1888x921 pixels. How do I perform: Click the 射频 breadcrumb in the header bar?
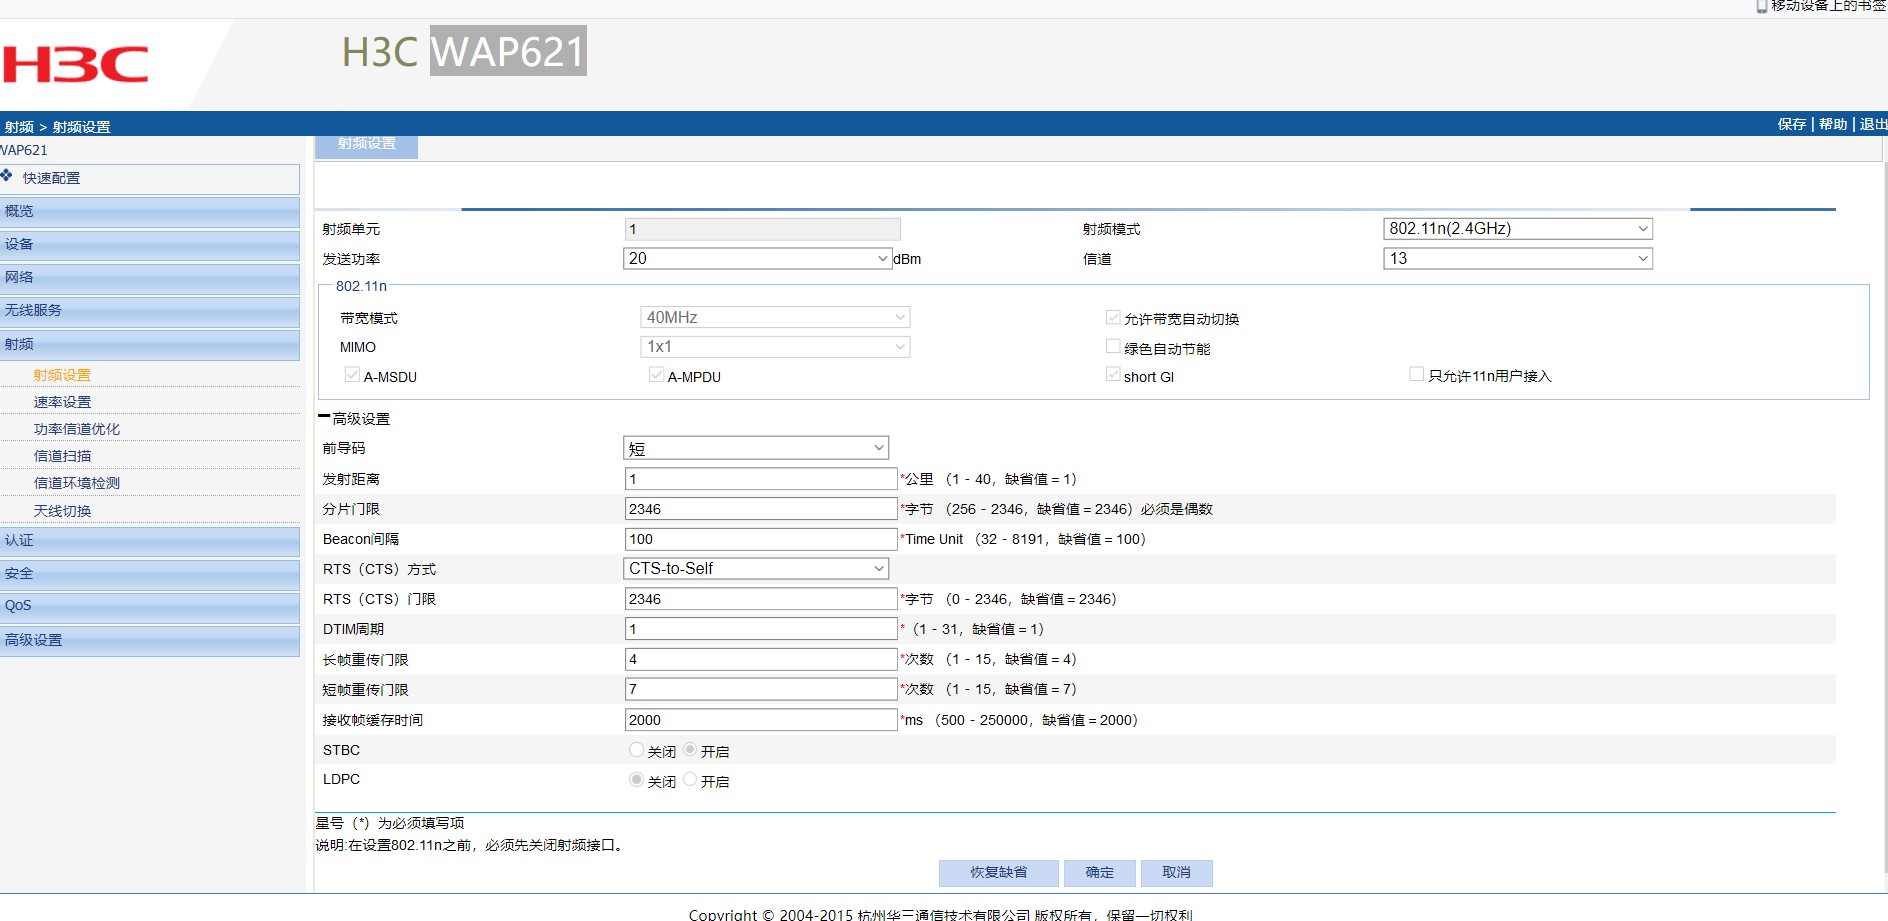(19, 127)
